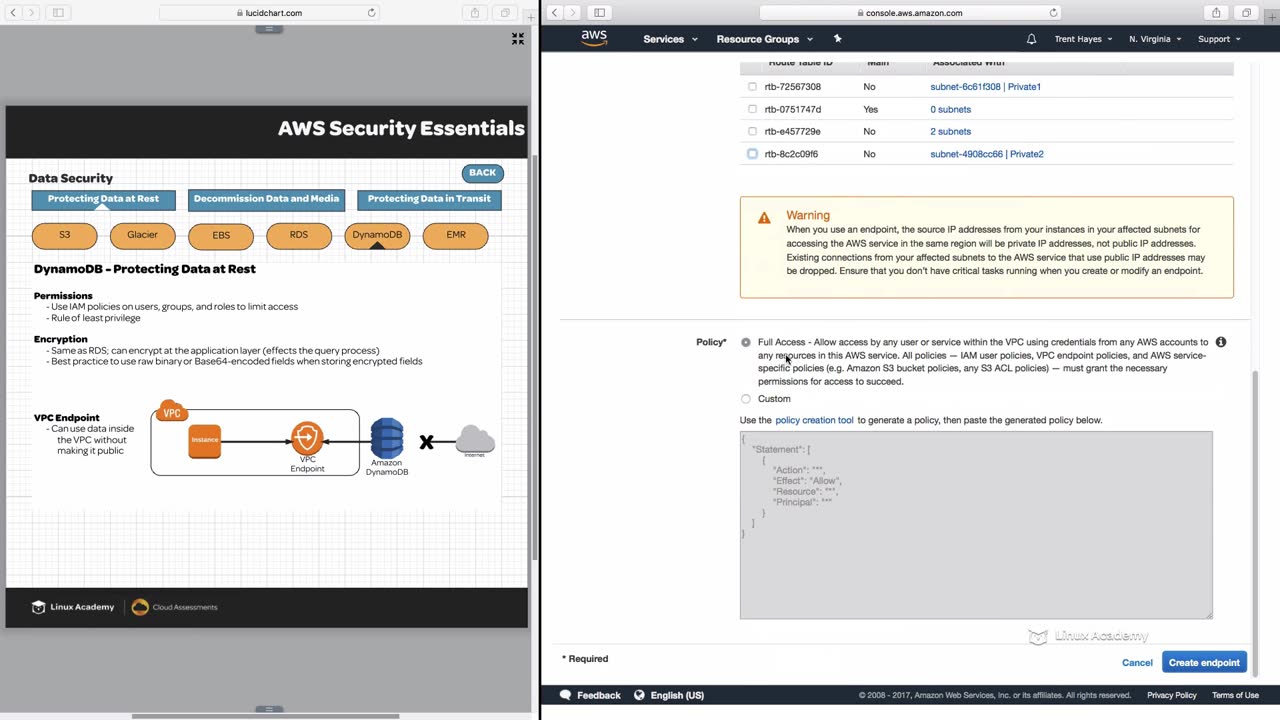Click the Amazon DynamoDB database icon in diagram
This screenshot has height=720, width=1280.
click(x=387, y=438)
